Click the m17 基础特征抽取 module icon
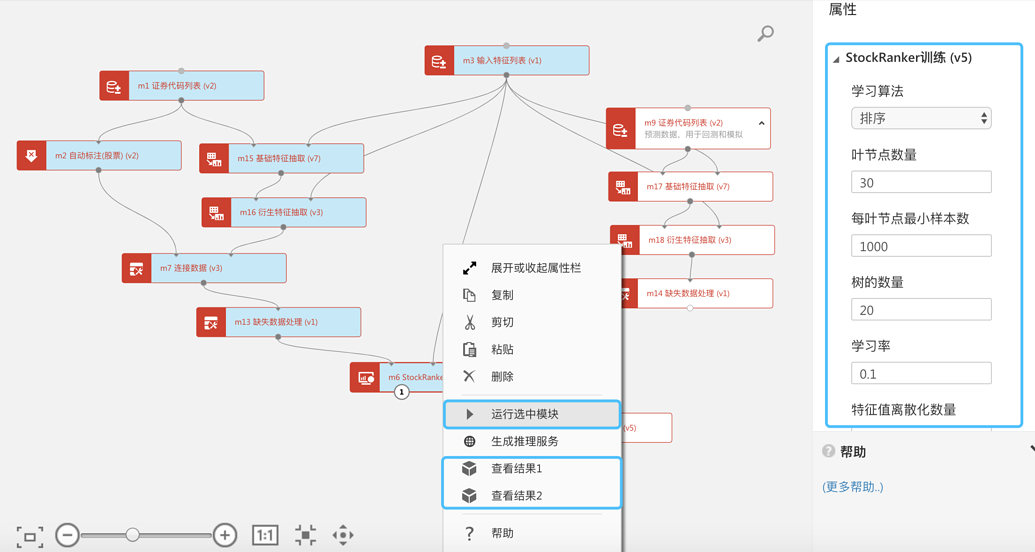Screen dimensions: 1035x552 pyautogui.click(x=622, y=187)
